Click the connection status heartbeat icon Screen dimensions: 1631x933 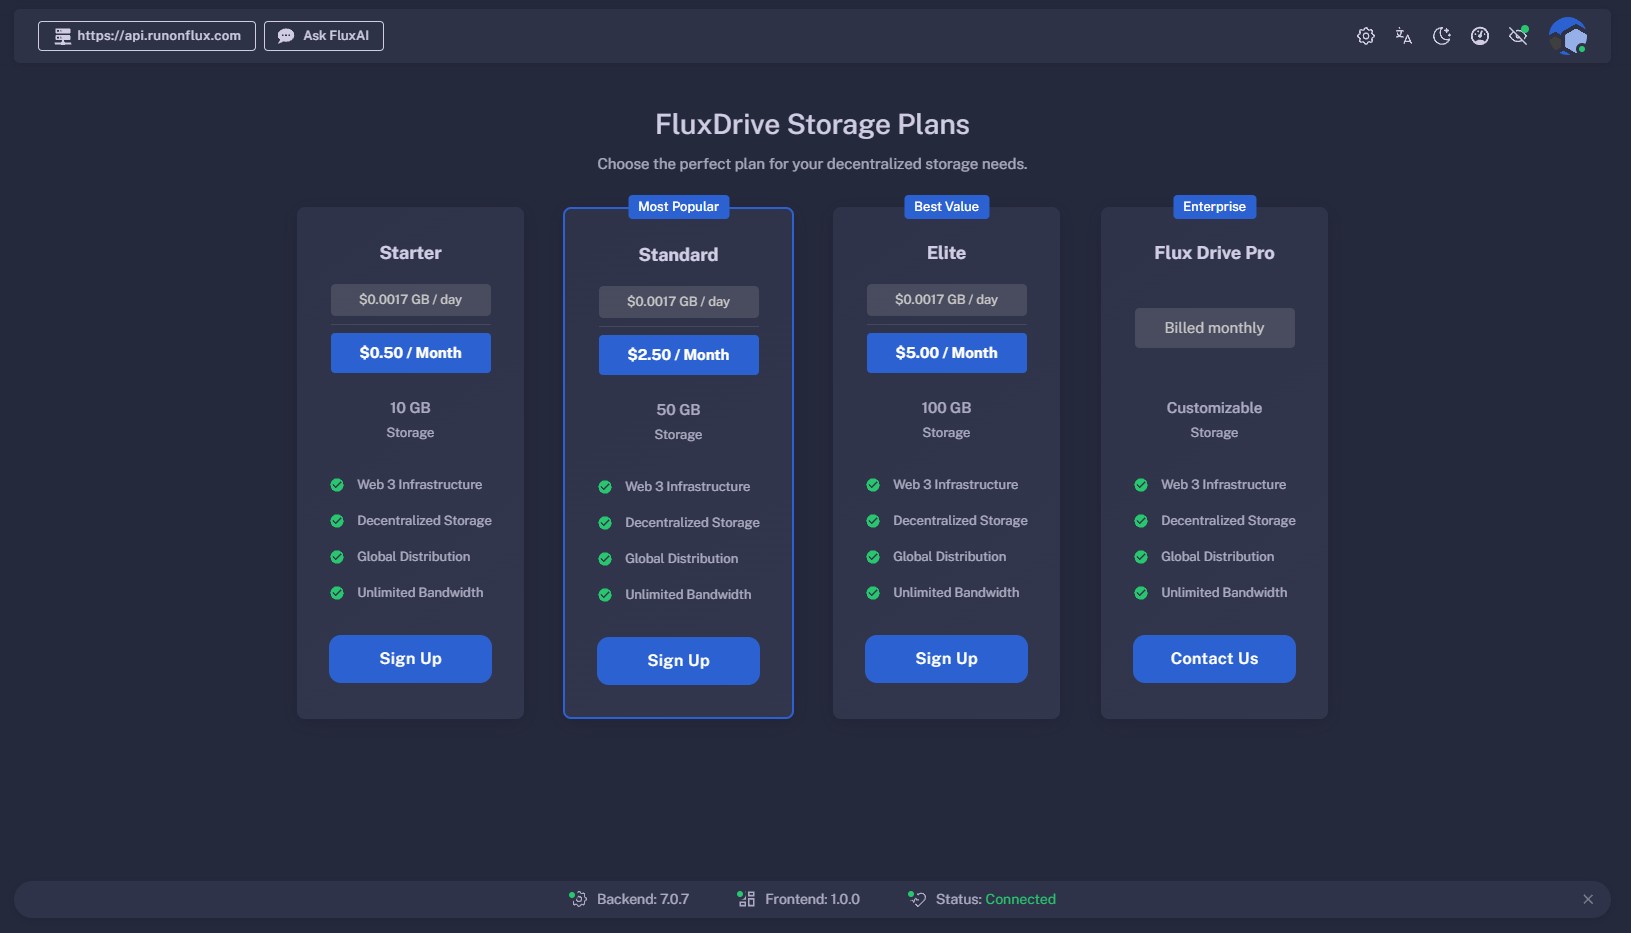point(917,899)
